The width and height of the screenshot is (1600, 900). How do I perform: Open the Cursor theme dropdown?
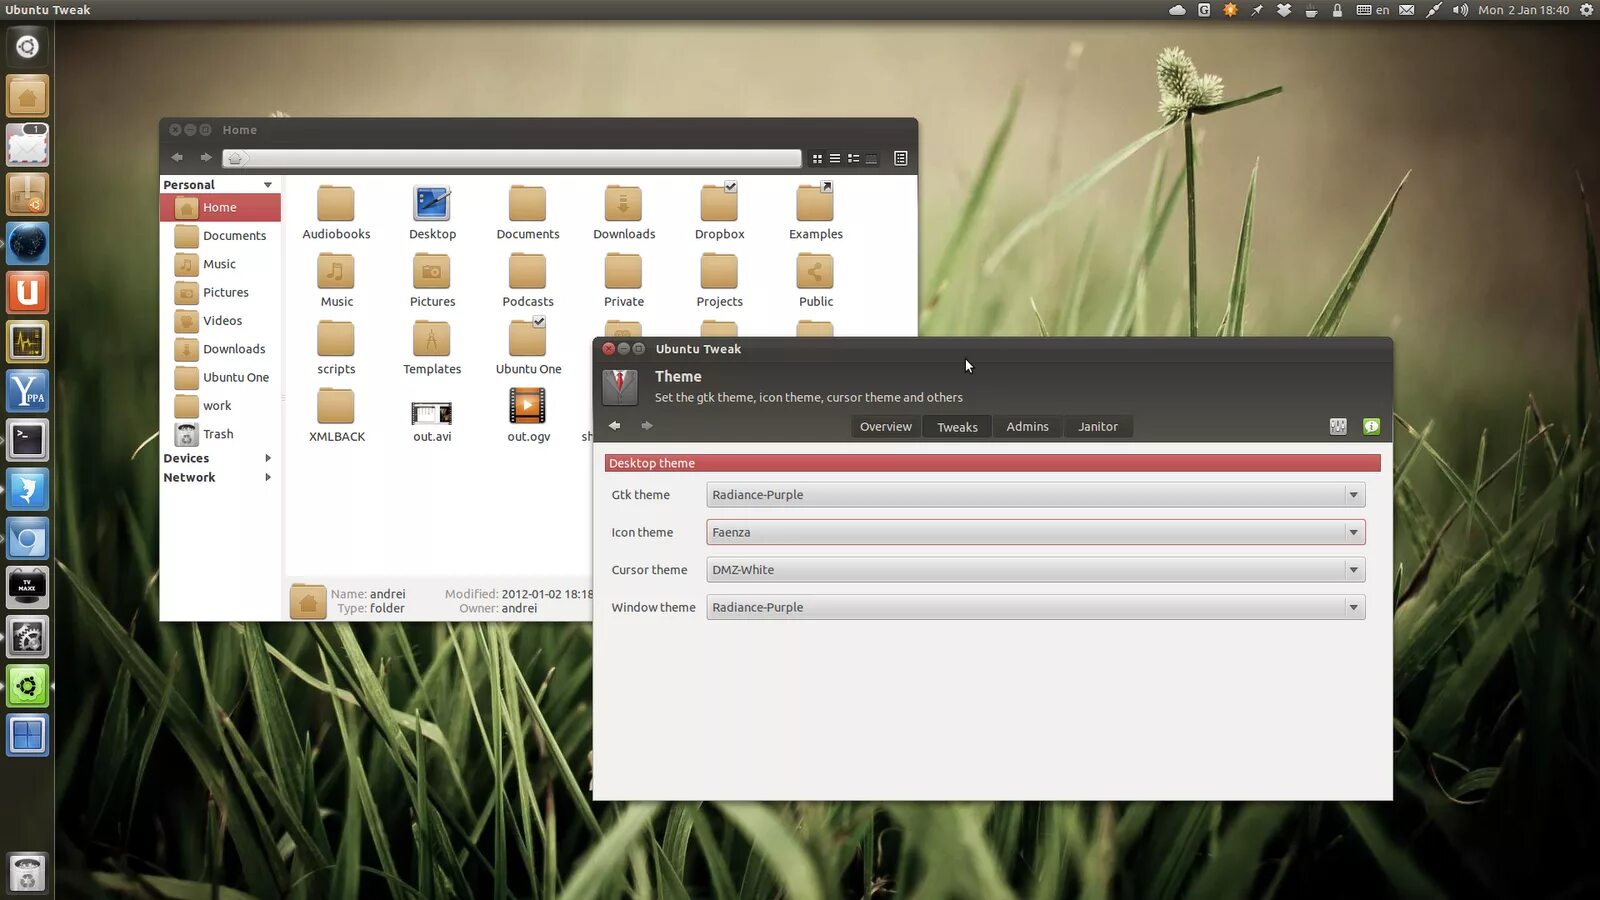pos(1035,570)
